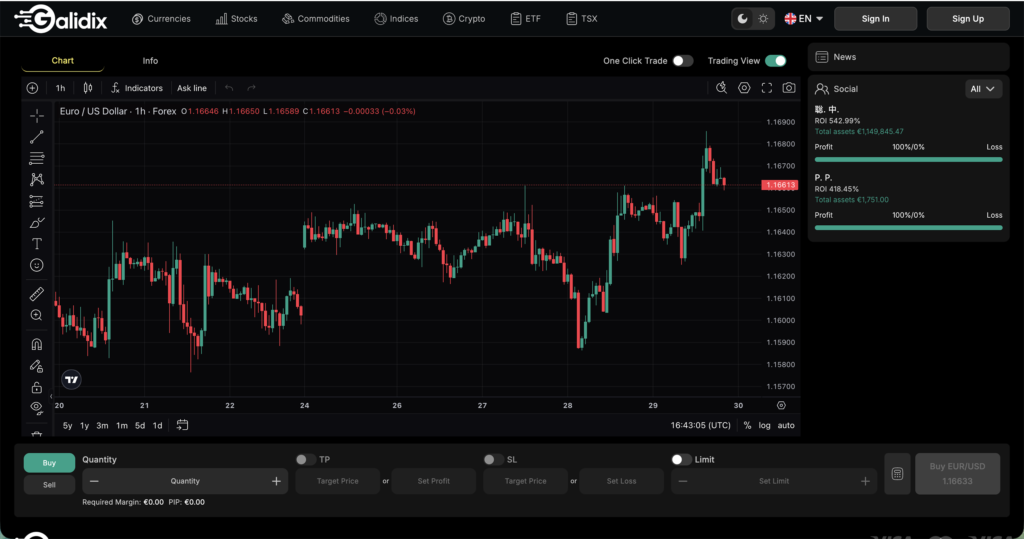Screen dimensions: 1024x539
Task: Open the Commodities menu
Action: [x=315, y=19]
